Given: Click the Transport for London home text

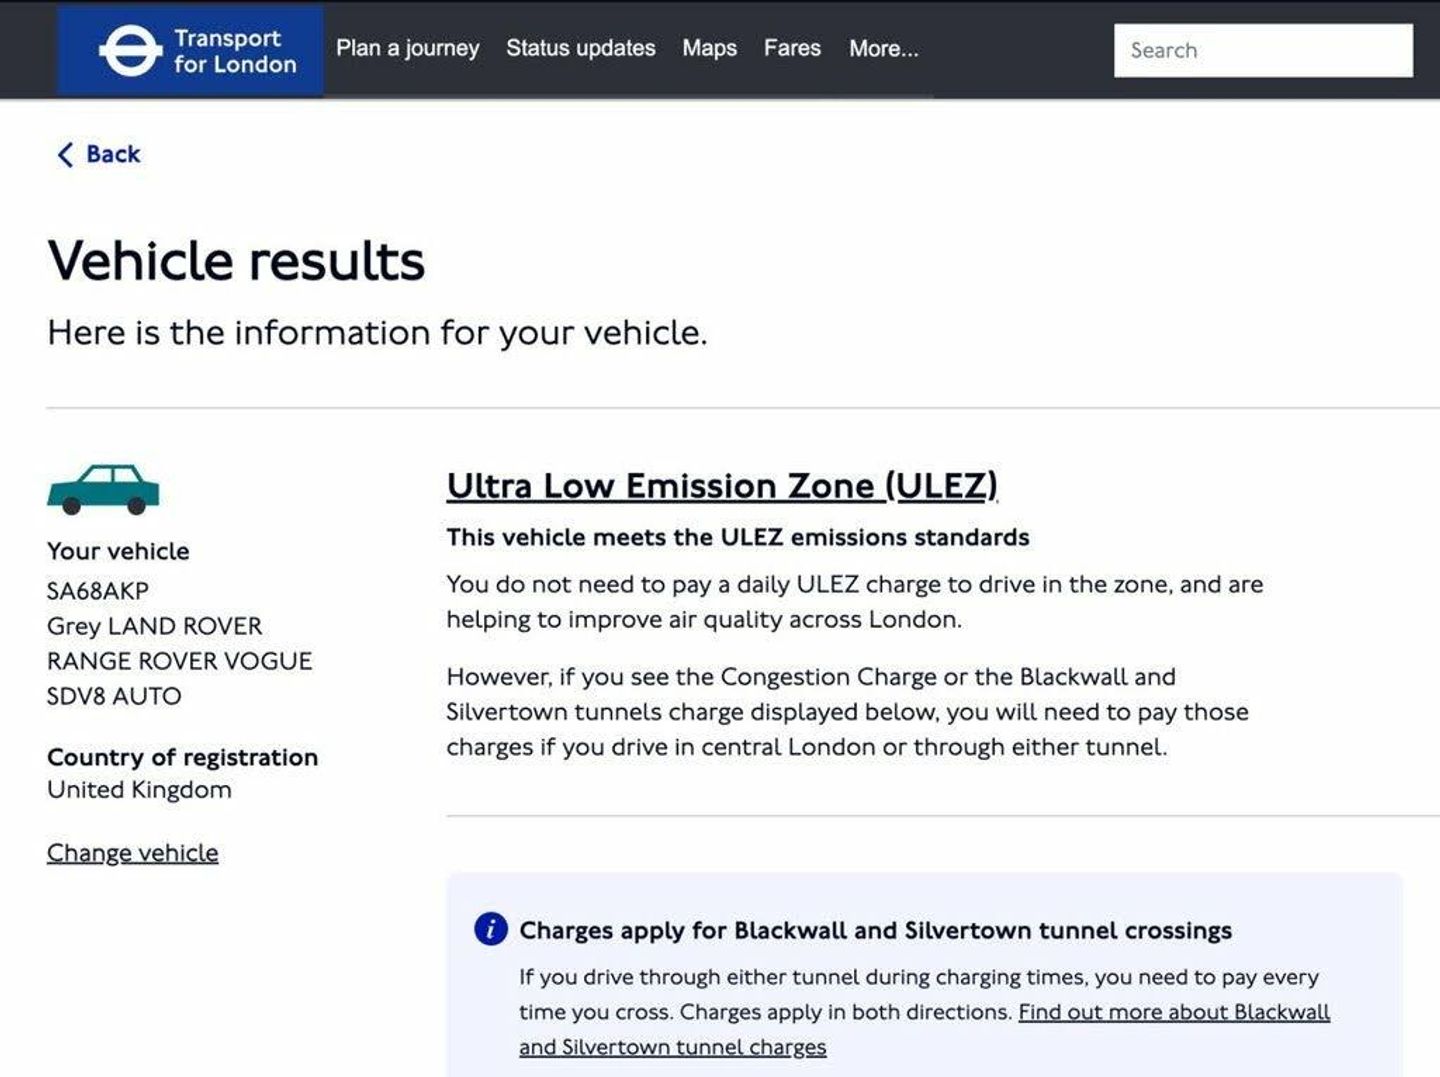Looking at the screenshot, I should 235,51.
